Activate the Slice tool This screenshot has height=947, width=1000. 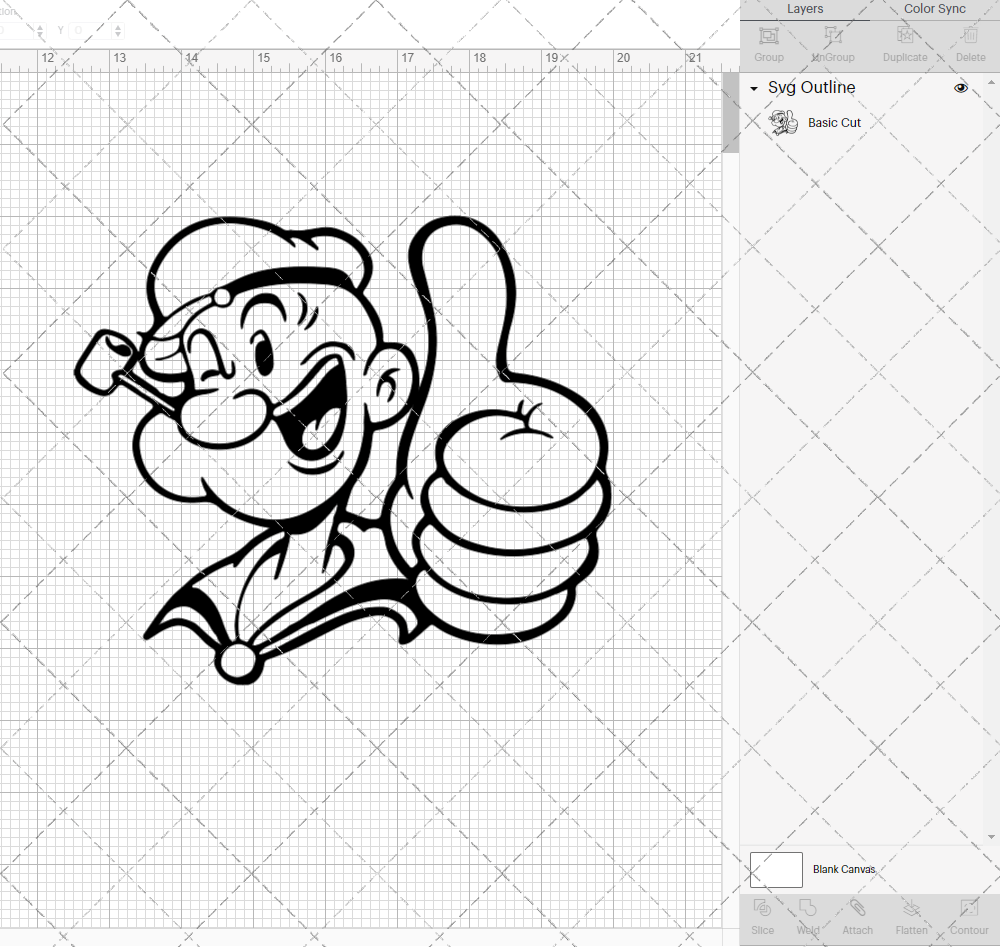point(762,915)
